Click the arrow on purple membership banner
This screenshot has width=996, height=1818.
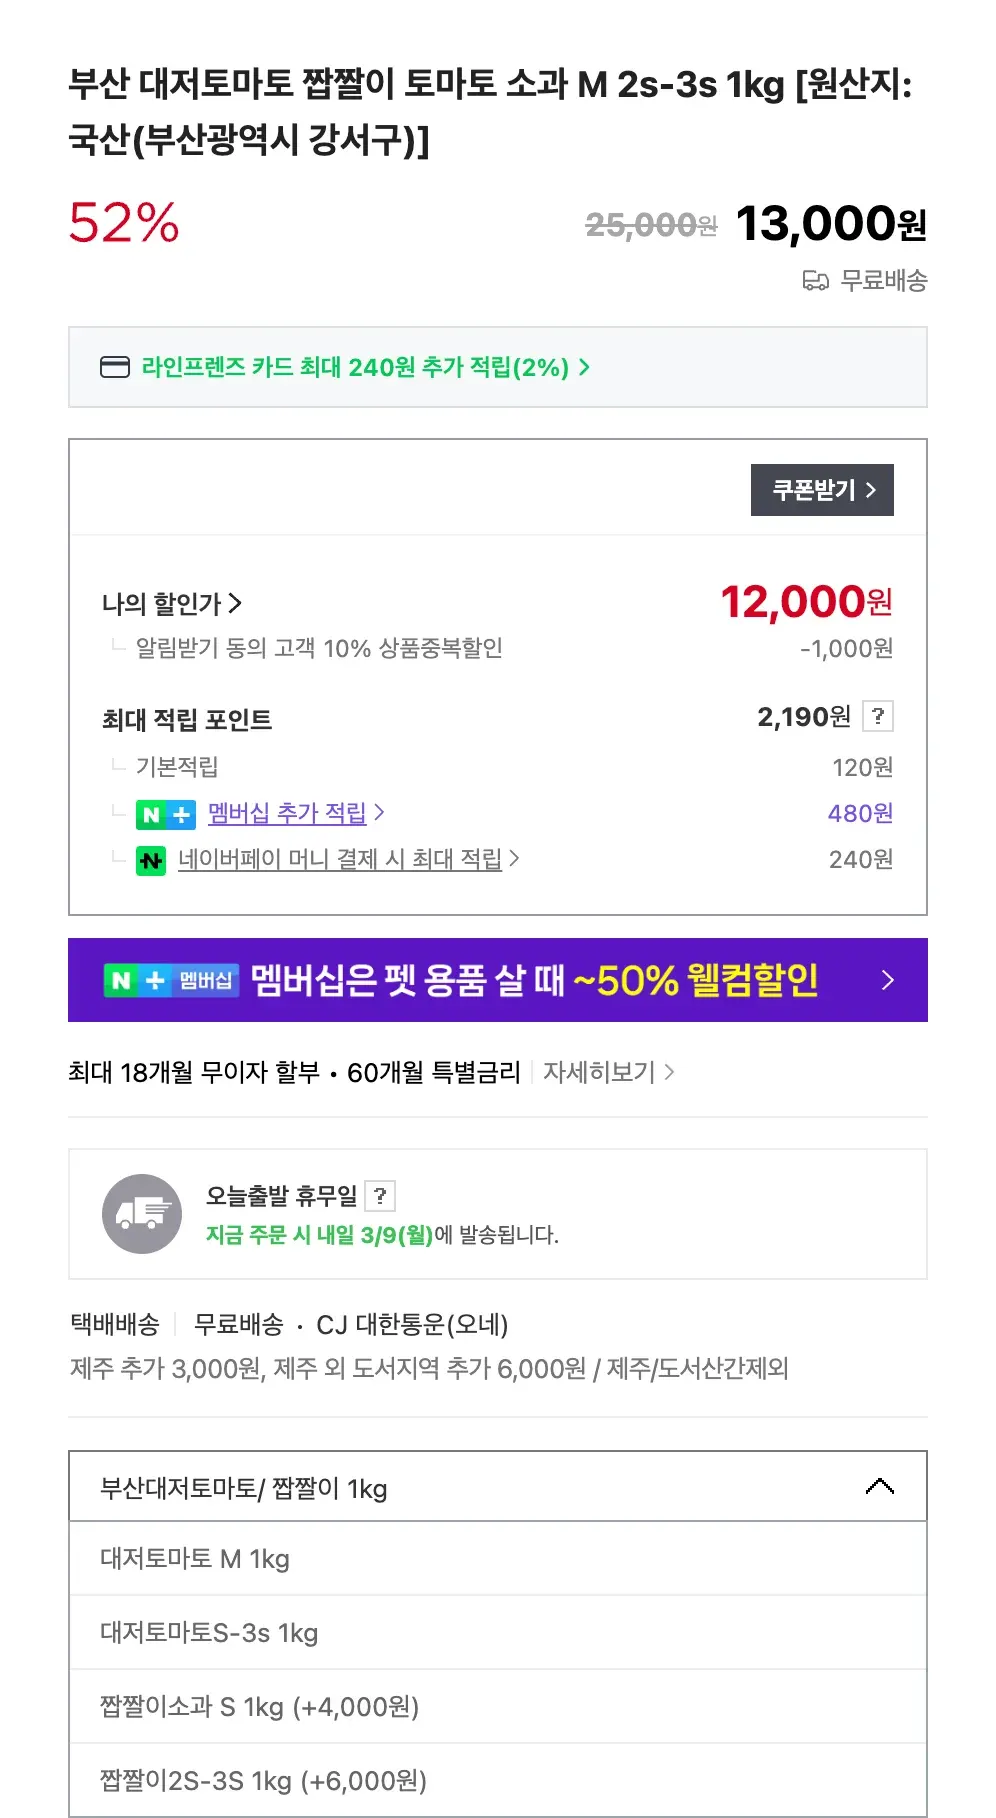[887, 980]
